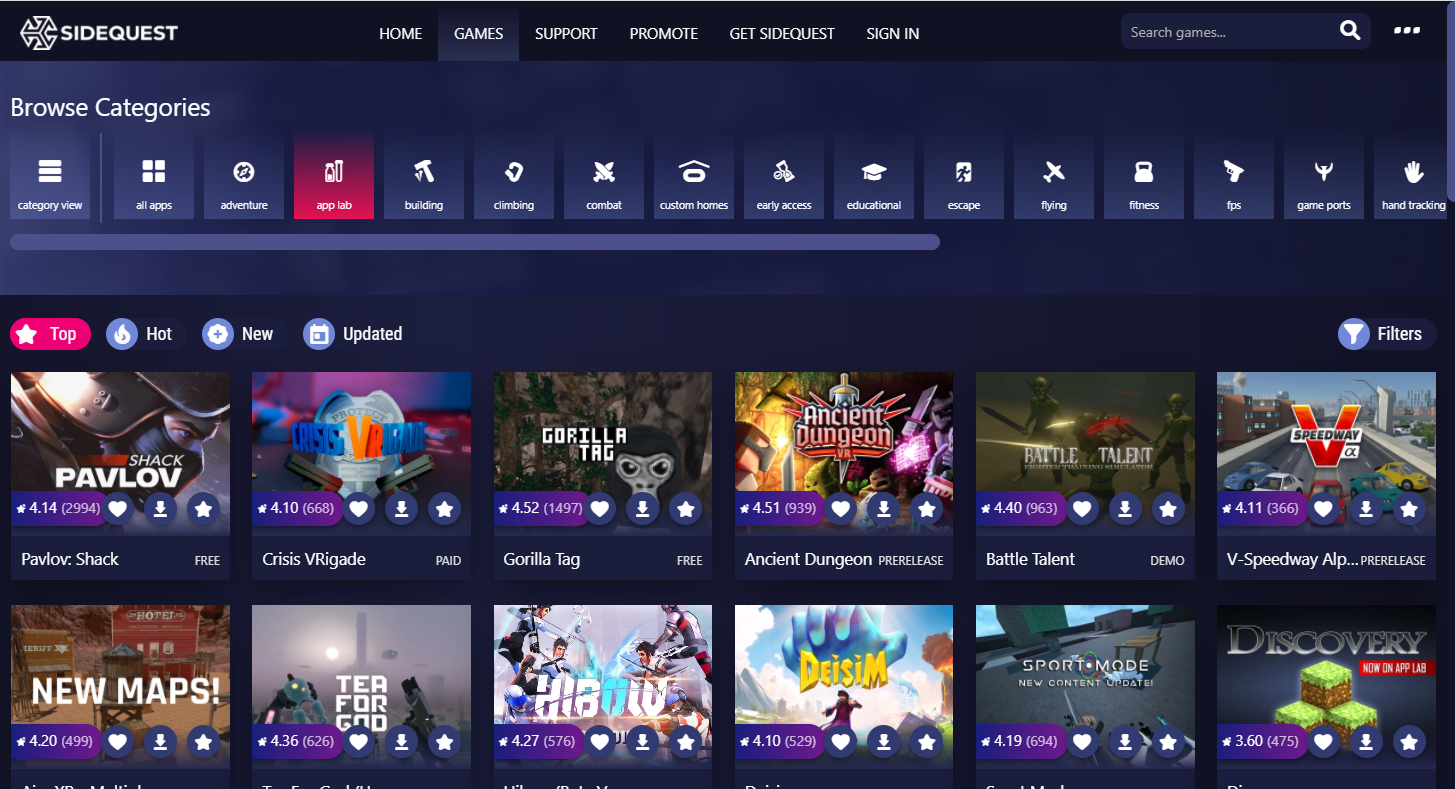
Task: Click the Ancient Dungeon title link
Action: [808, 560]
